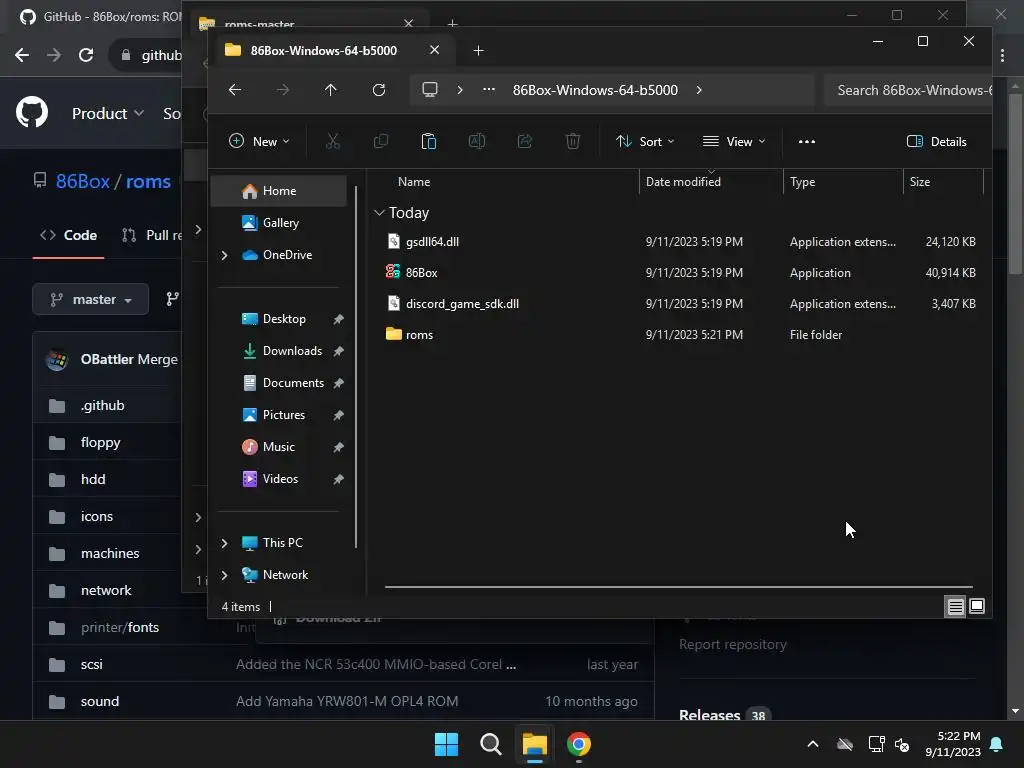Close the 86Box-Windows-64-b5000 tab

[x=434, y=50]
